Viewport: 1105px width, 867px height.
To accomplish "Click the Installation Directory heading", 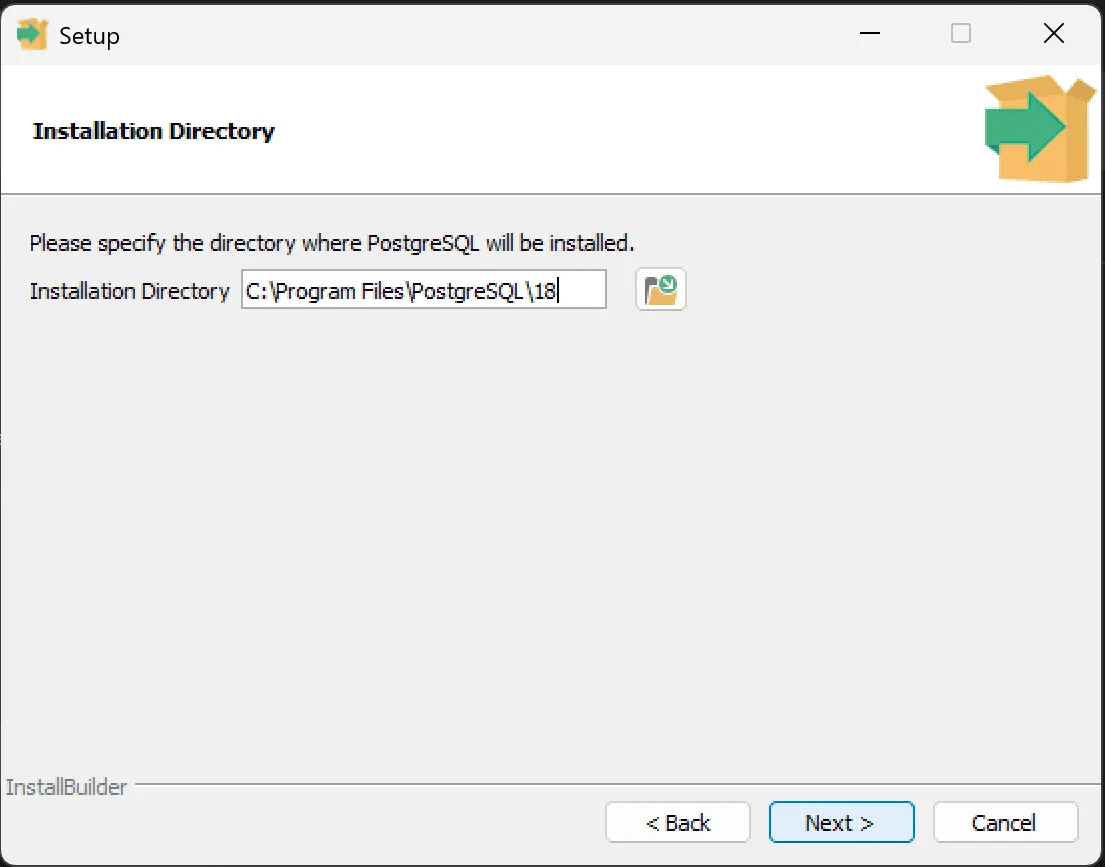I will 153,131.
